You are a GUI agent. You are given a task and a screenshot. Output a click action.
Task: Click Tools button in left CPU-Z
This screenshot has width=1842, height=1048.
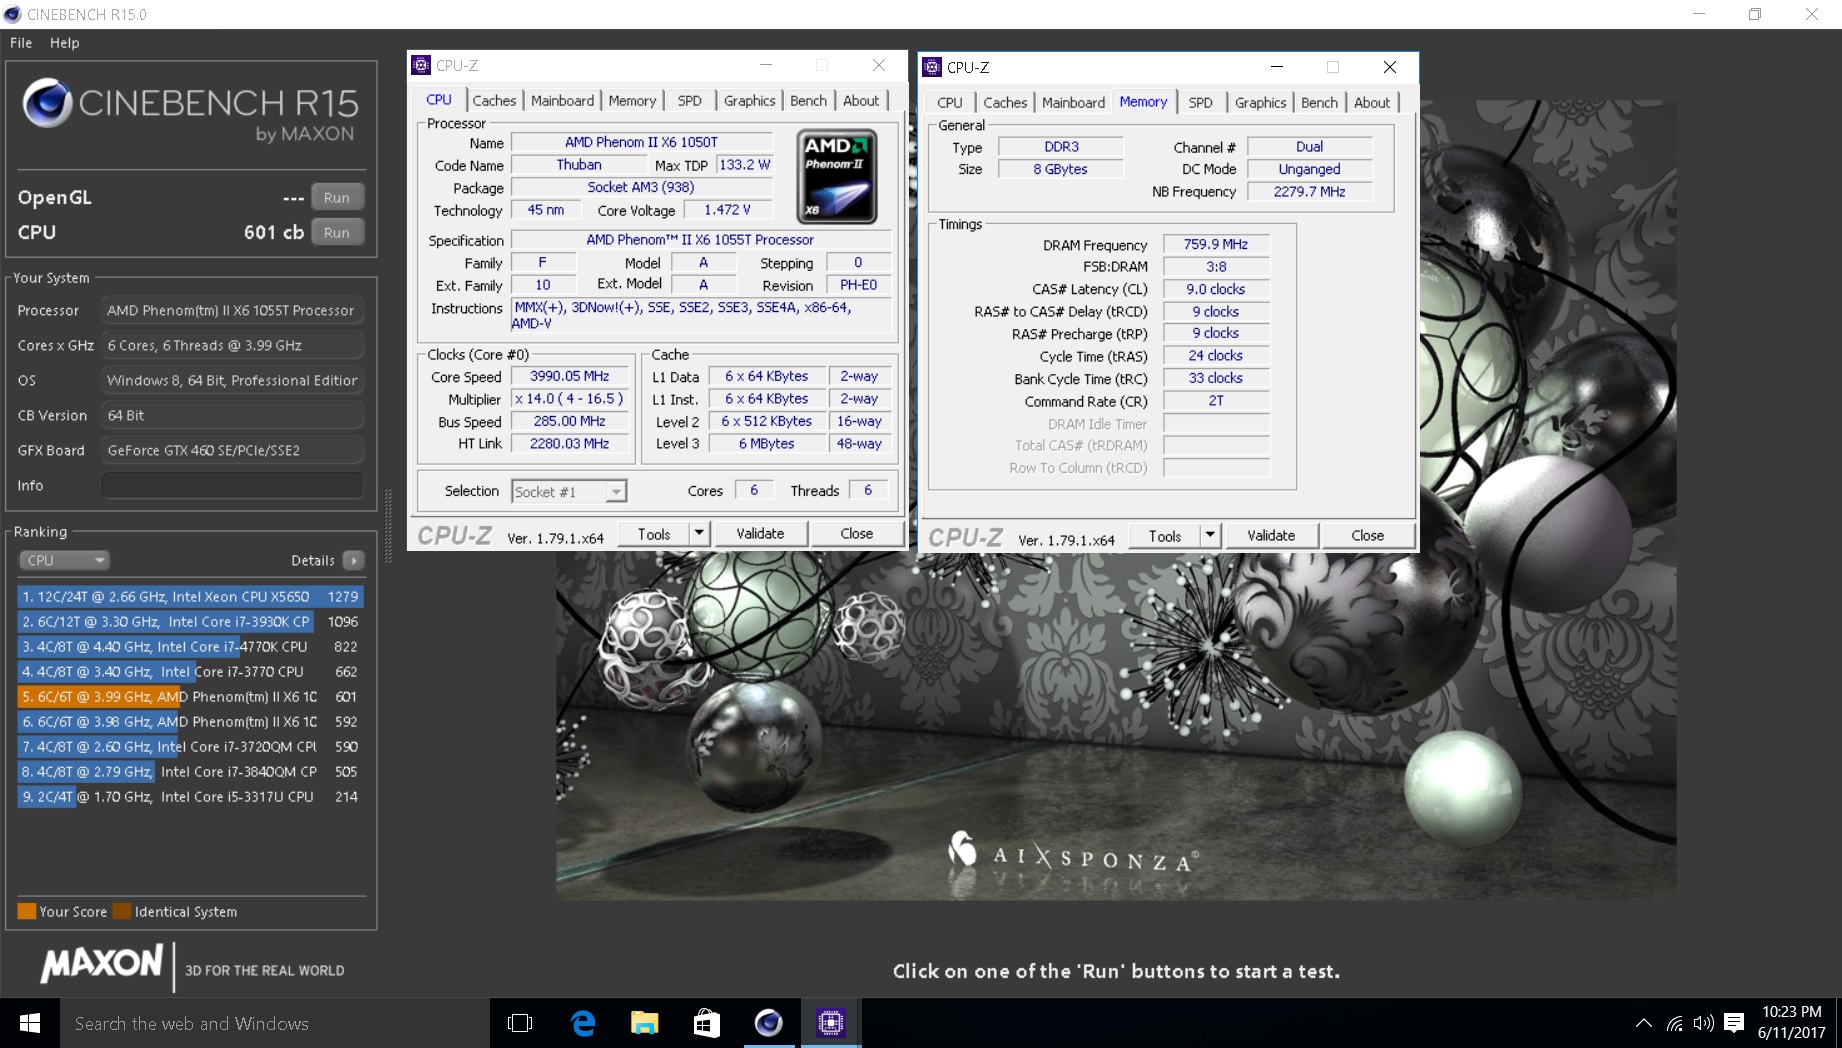coord(654,533)
